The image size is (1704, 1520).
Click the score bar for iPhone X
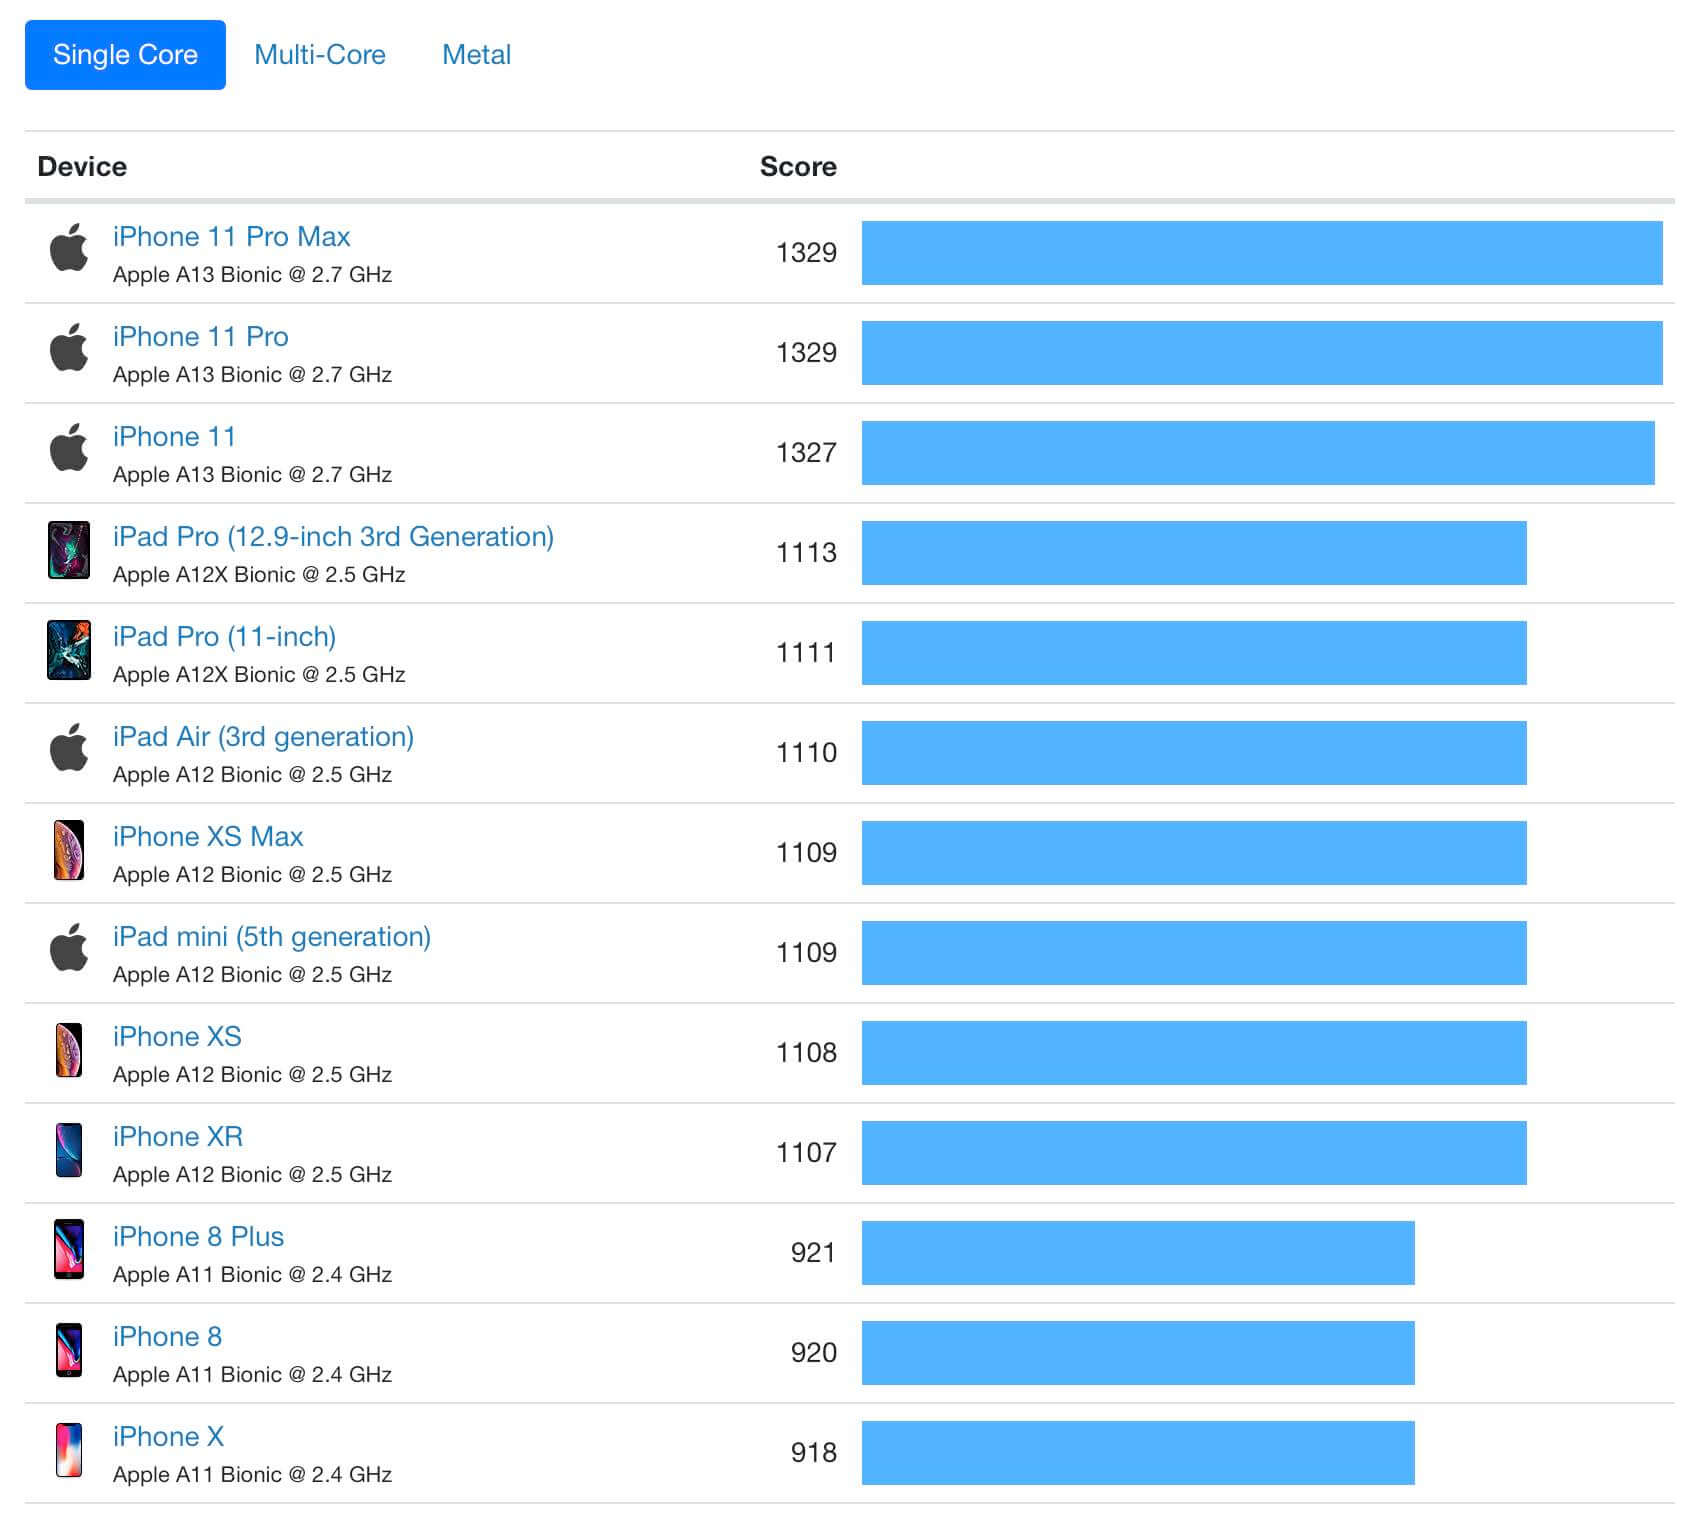(x=1138, y=1453)
